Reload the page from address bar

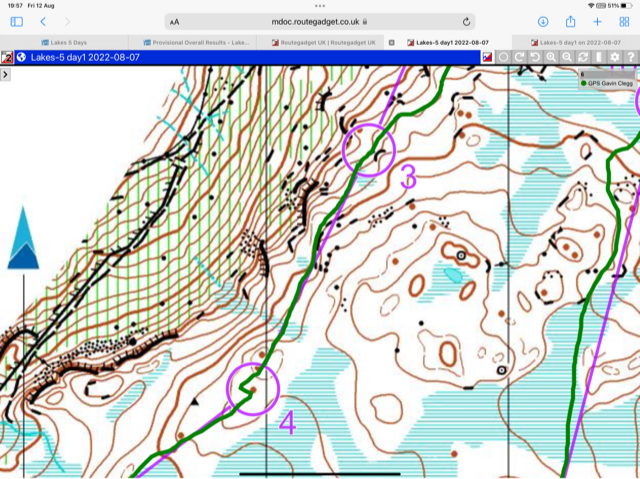point(467,21)
